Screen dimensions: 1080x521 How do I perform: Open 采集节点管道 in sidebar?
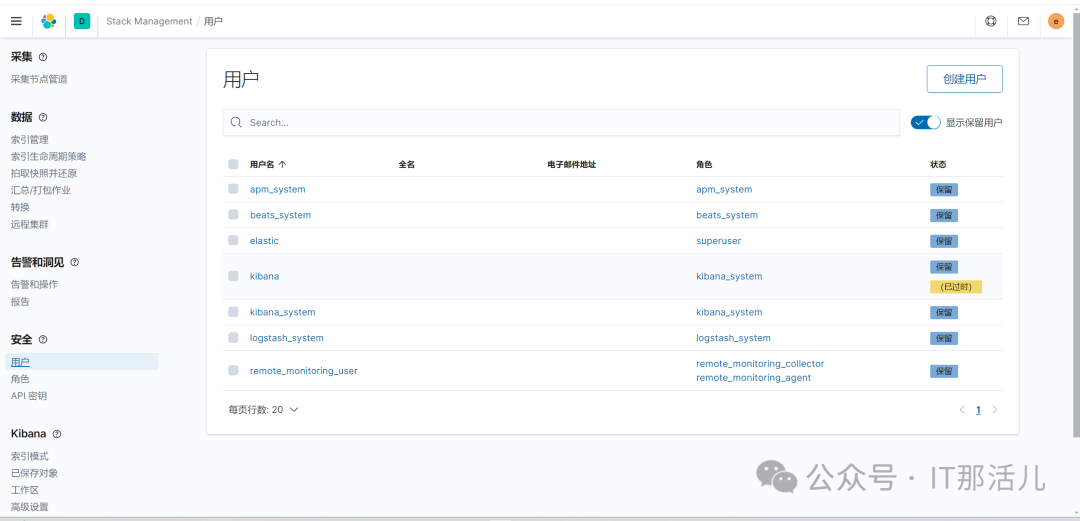tap(39, 79)
